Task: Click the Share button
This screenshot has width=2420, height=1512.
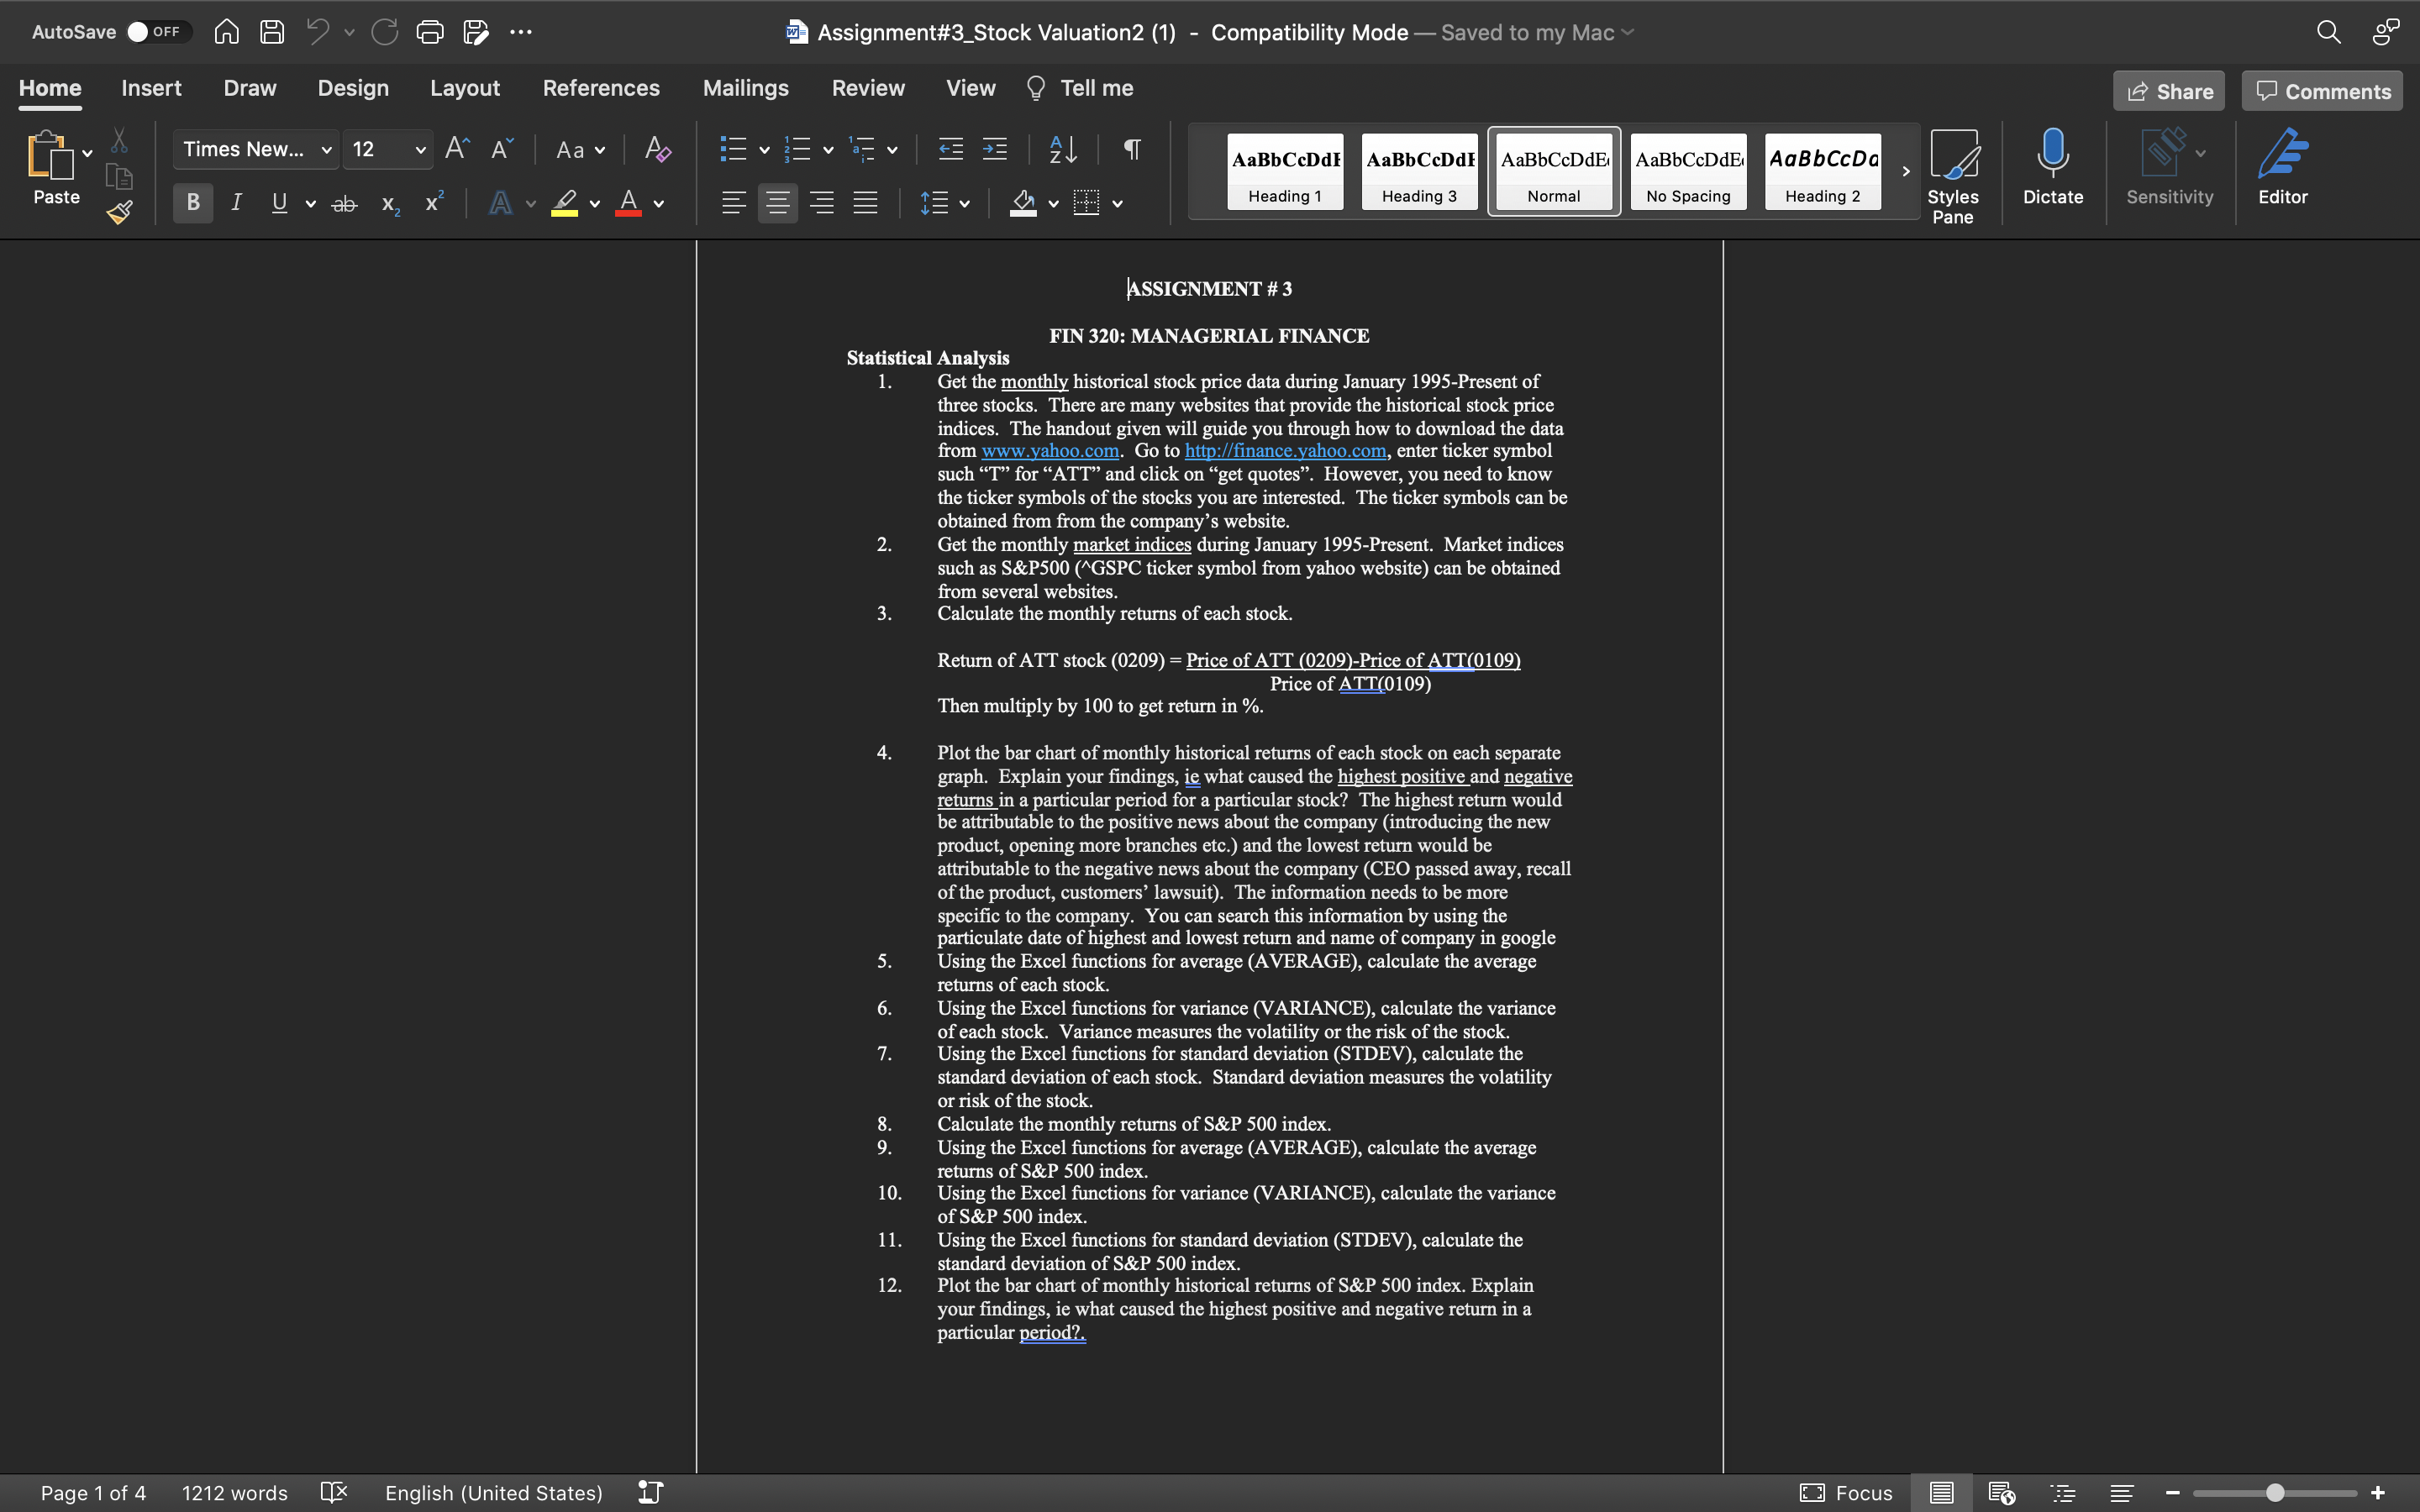Action: [2169, 90]
